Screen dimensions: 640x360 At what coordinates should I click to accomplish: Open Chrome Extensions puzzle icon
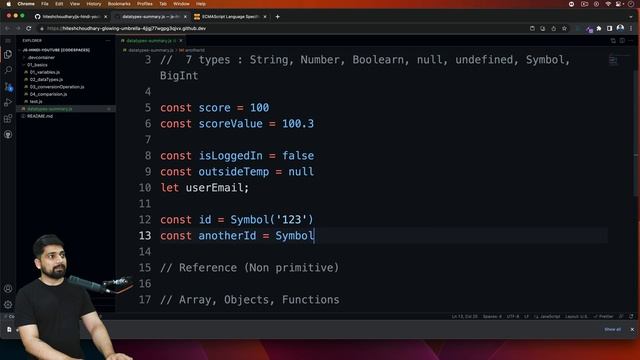pyautogui.click(x=599, y=28)
